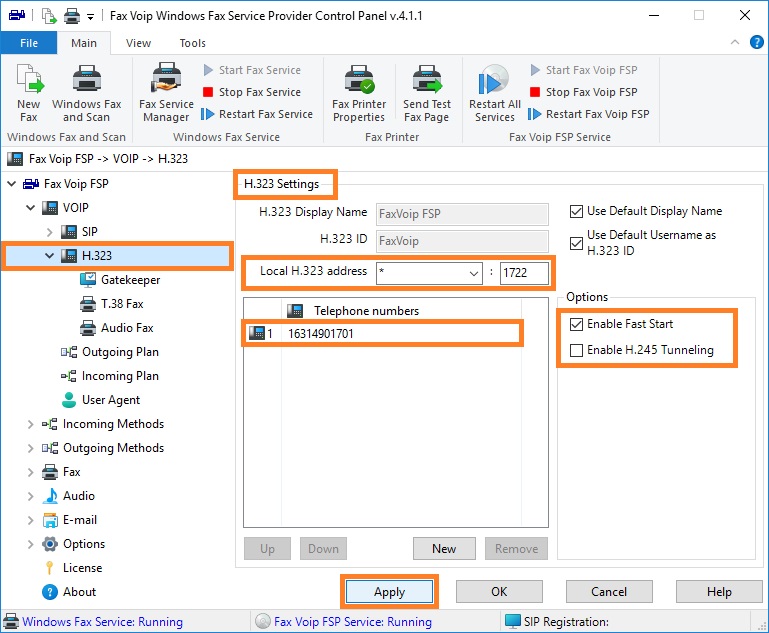Collapse the ribbon with the up chevron
Screen dimensions: 769x633
[x=735, y=42]
